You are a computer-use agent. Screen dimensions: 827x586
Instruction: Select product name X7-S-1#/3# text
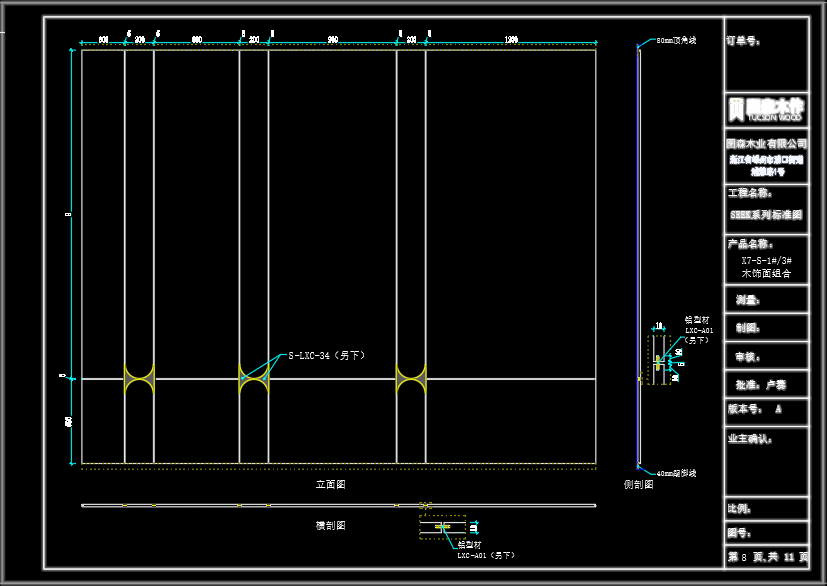point(766,260)
